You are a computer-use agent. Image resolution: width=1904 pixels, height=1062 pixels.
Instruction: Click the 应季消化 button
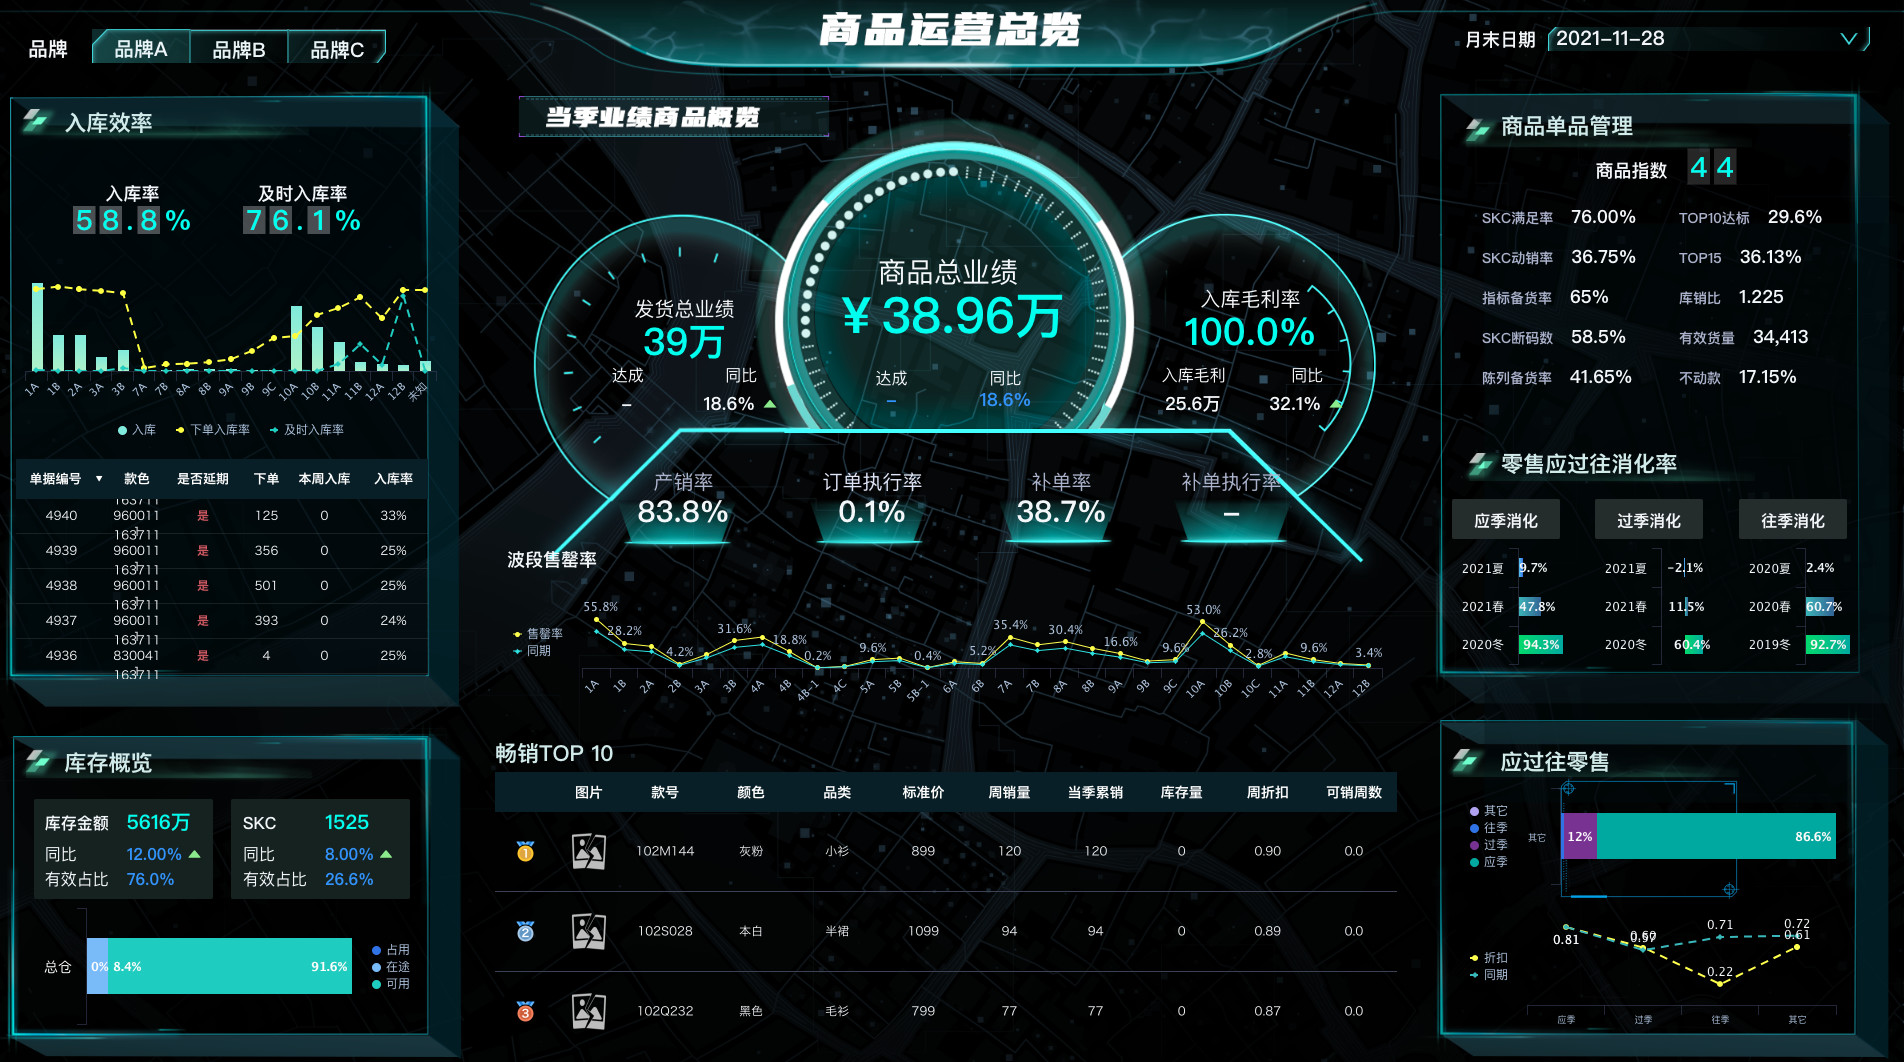pyautogui.click(x=1505, y=520)
